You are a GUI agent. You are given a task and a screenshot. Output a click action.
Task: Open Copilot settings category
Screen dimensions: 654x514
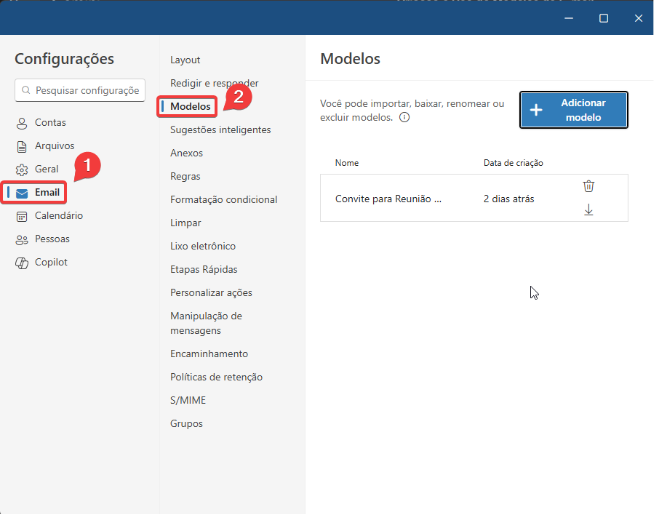point(51,262)
